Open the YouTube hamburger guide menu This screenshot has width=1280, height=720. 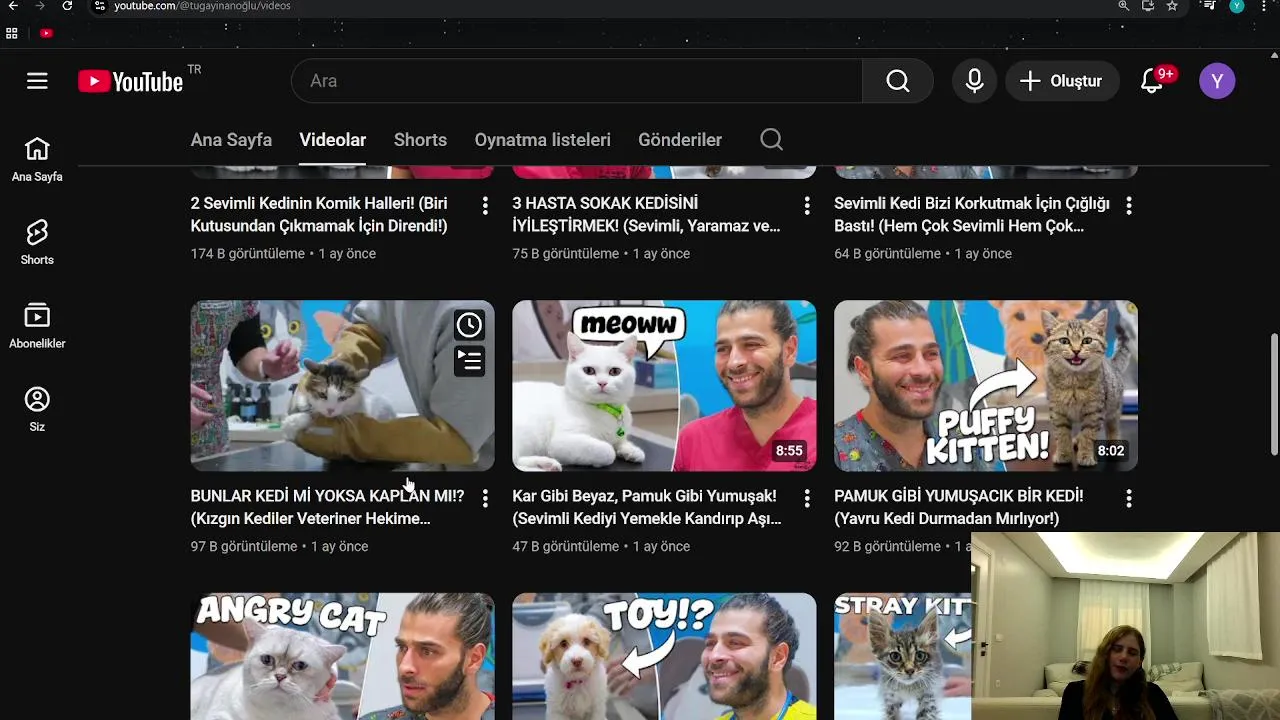point(37,81)
